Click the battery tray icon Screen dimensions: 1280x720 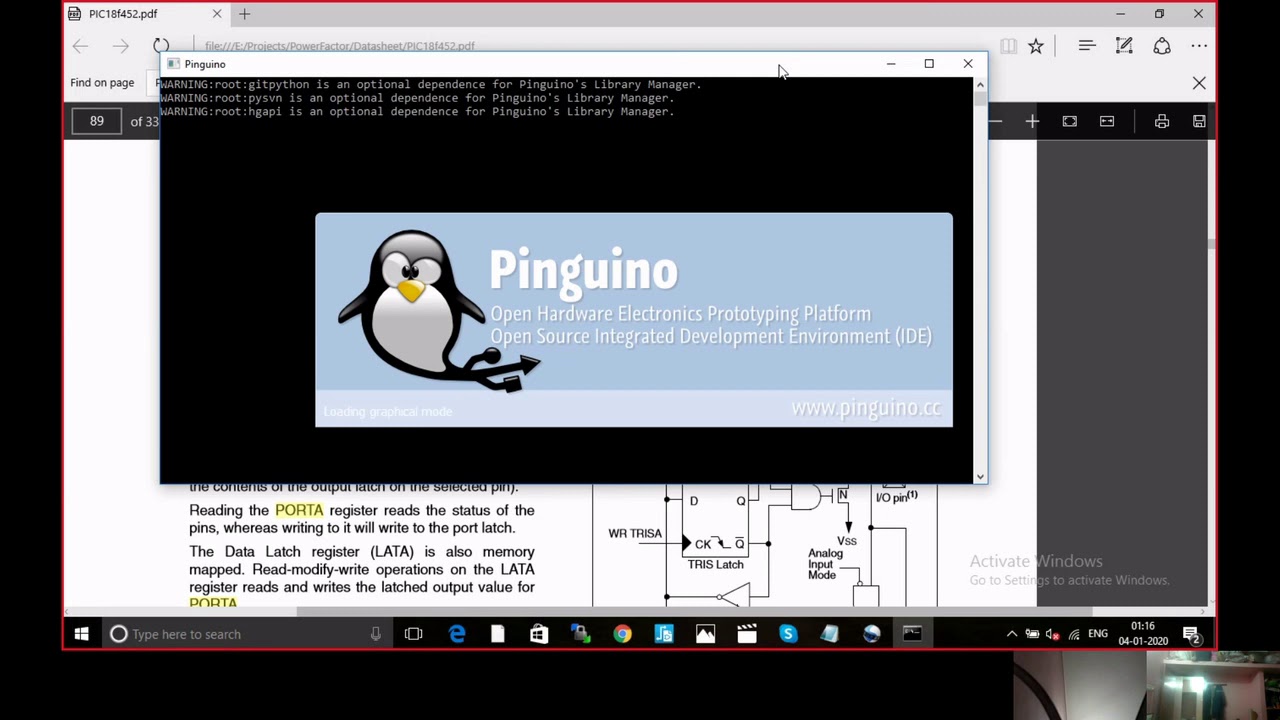[x=1032, y=634]
